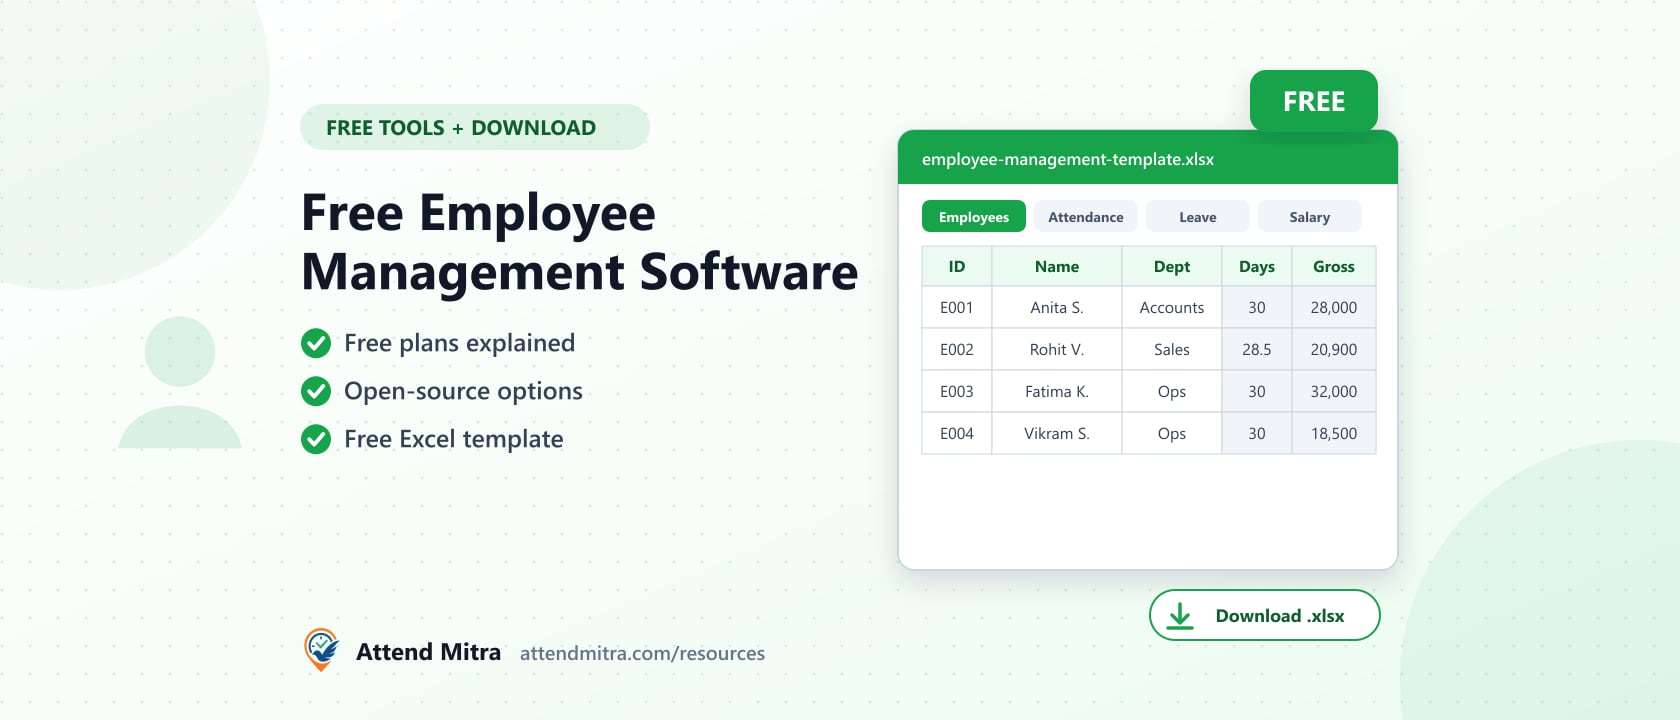
Task: Select the 32,000 gross cell
Action: pos(1334,391)
